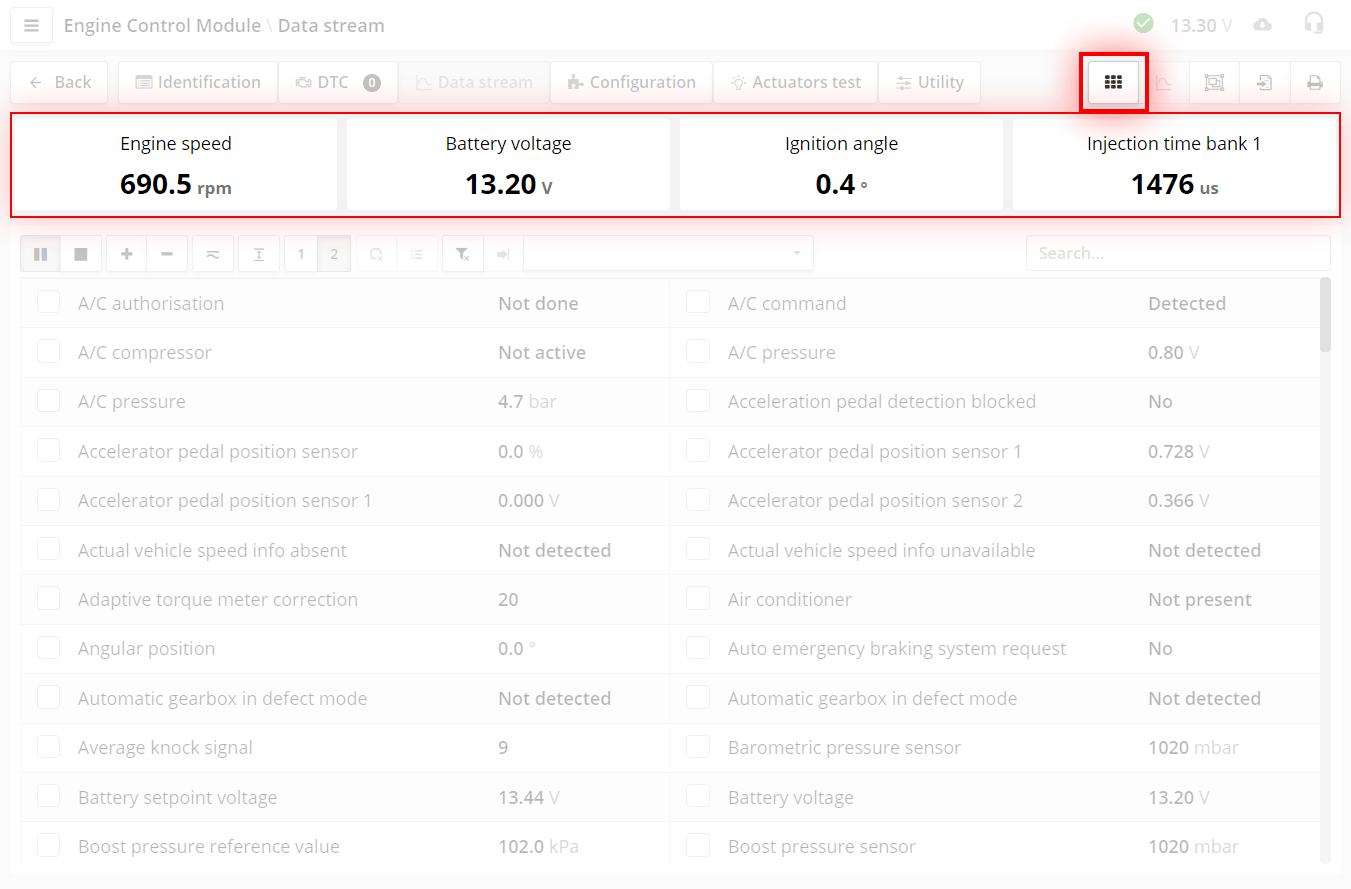Screen dimensions: 1351x889
Task: Stop the data stream recording
Action: click(x=81, y=254)
